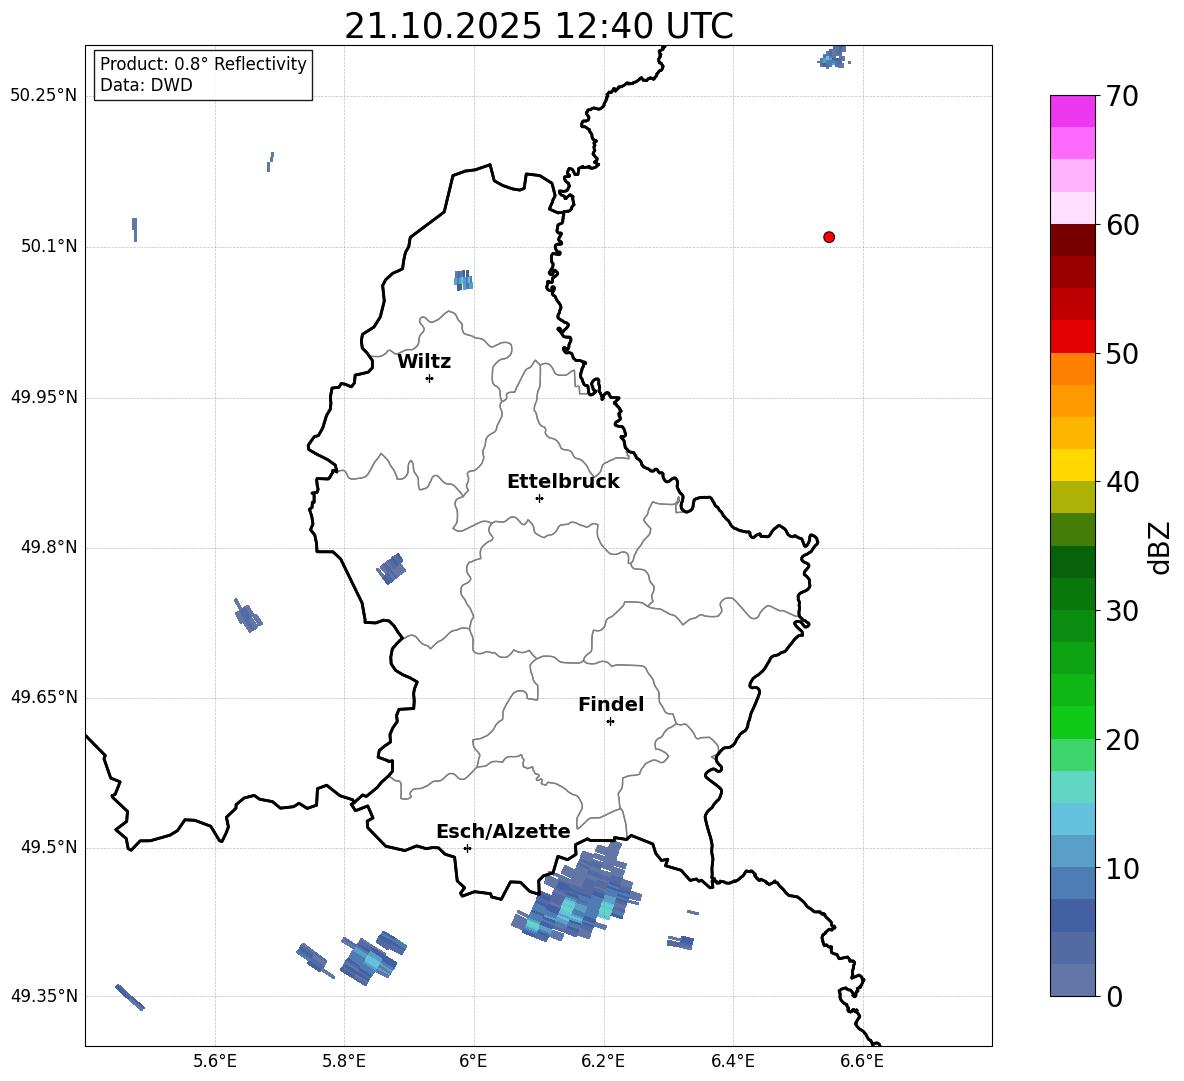The width and height of the screenshot is (1184, 1081).
Task: Click the Wiltz city label
Action: [x=424, y=362]
